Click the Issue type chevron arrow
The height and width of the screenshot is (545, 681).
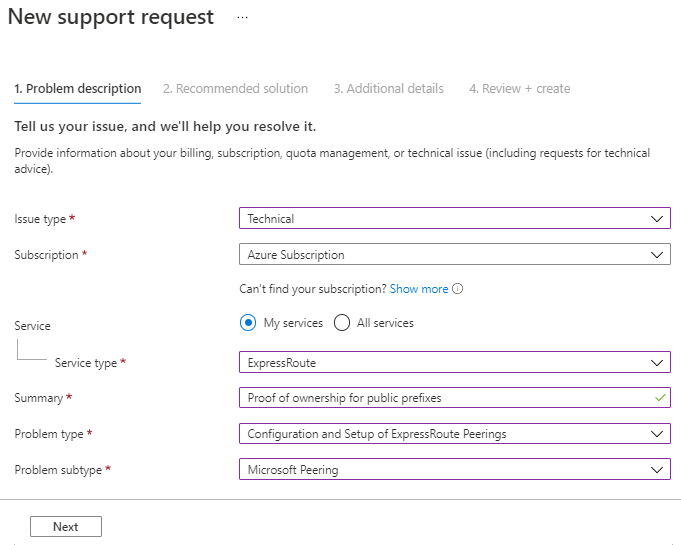point(657,218)
